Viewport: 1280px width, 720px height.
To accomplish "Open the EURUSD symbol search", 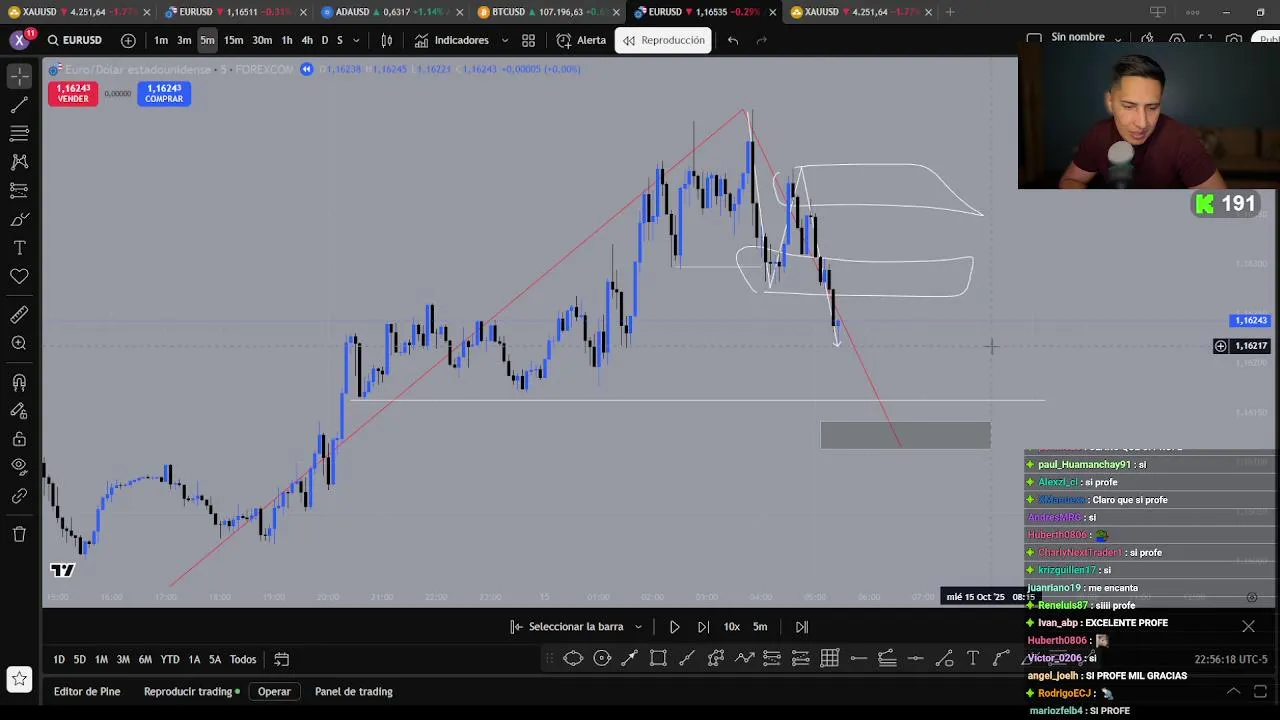I will click(x=73, y=40).
